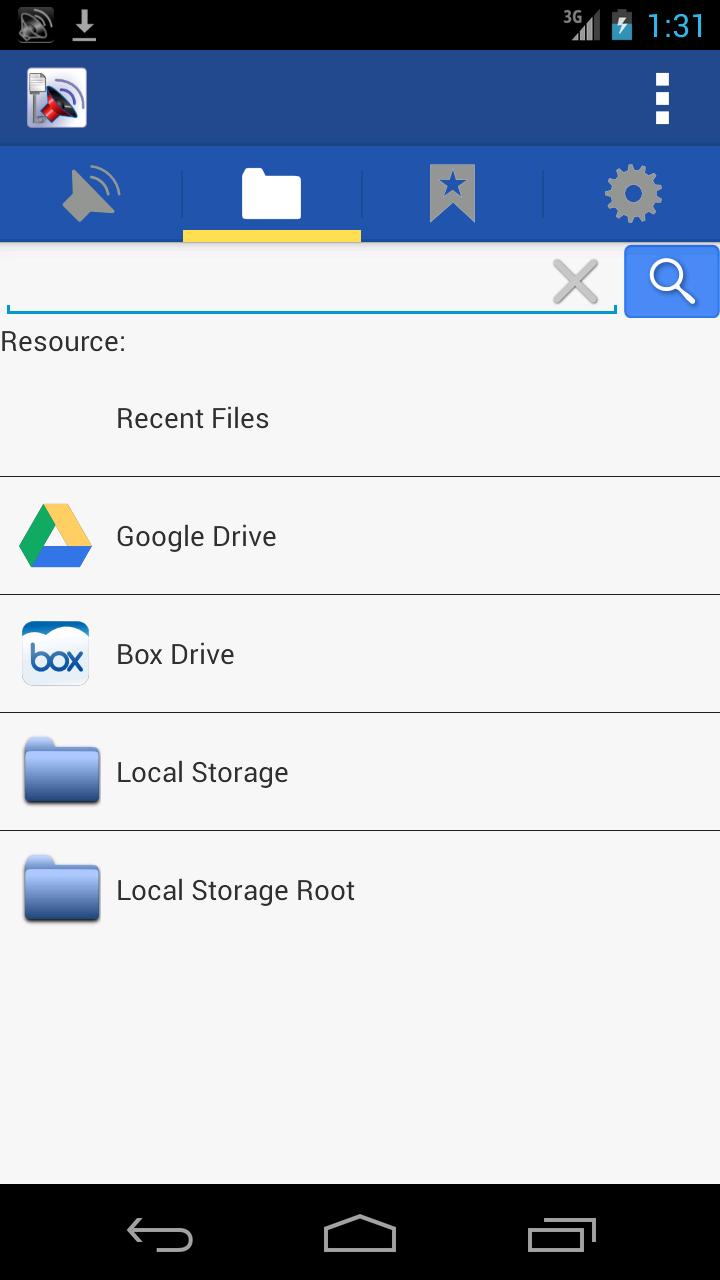720x1280 pixels.
Task: Click the Local Storage Root folder icon
Action: coord(61,889)
